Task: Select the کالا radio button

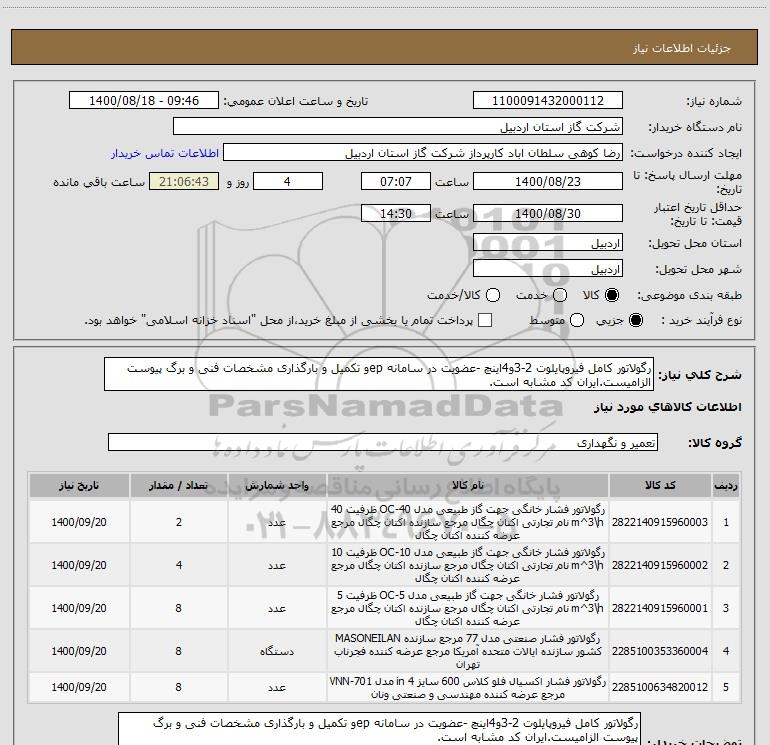Action: point(612,295)
